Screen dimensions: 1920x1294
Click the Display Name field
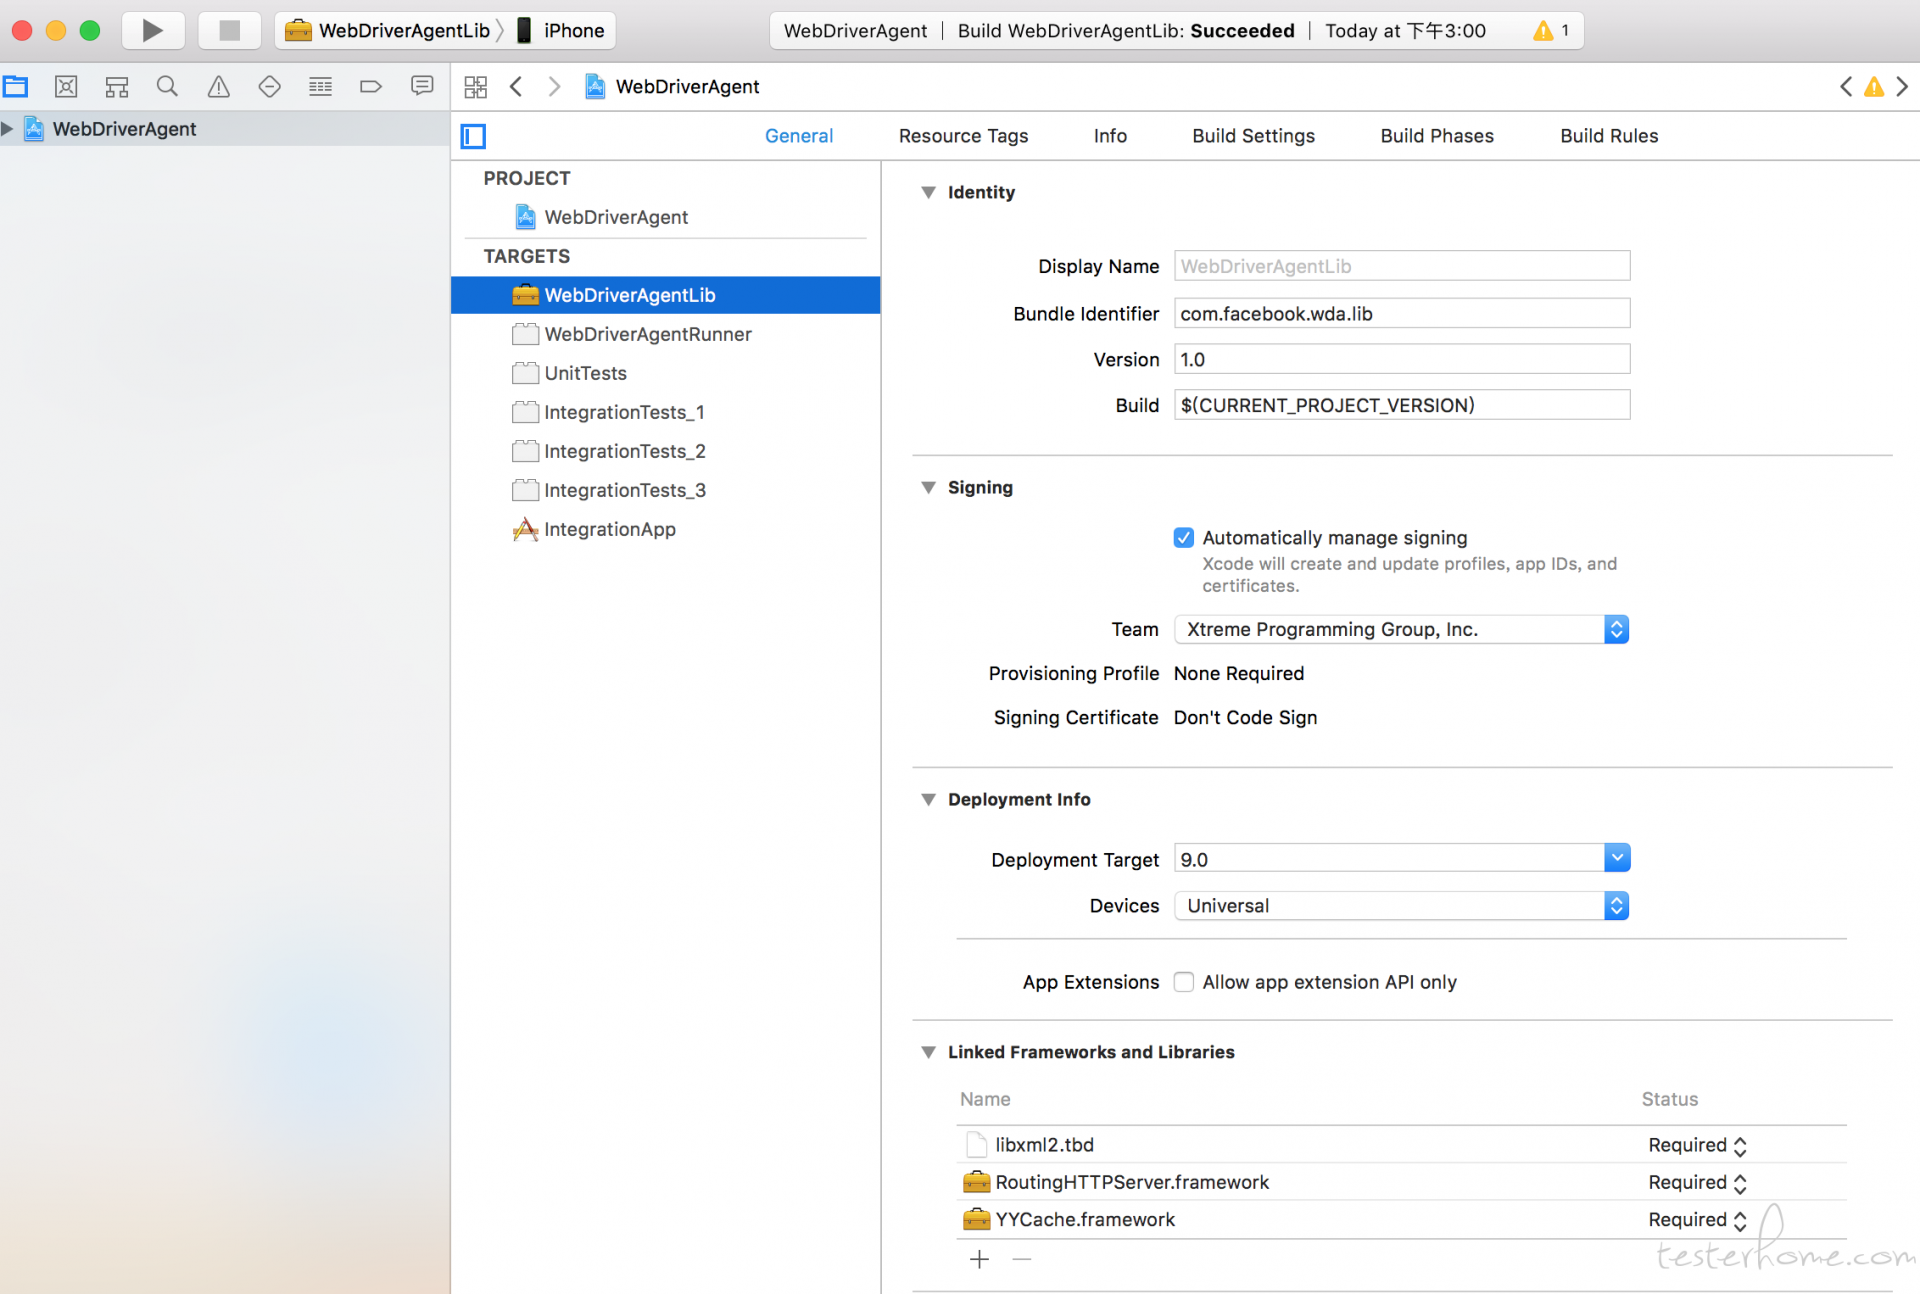pos(1402,266)
